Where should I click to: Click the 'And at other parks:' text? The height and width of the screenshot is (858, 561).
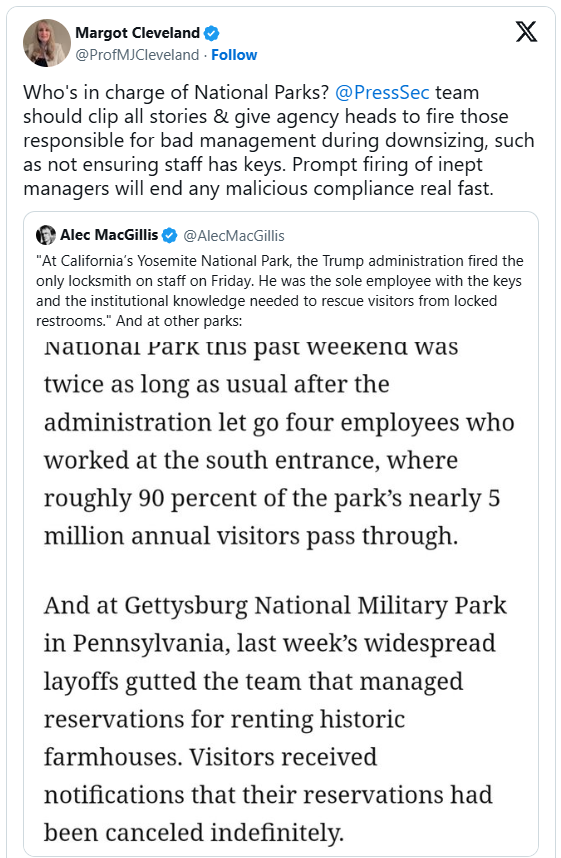(x=179, y=321)
